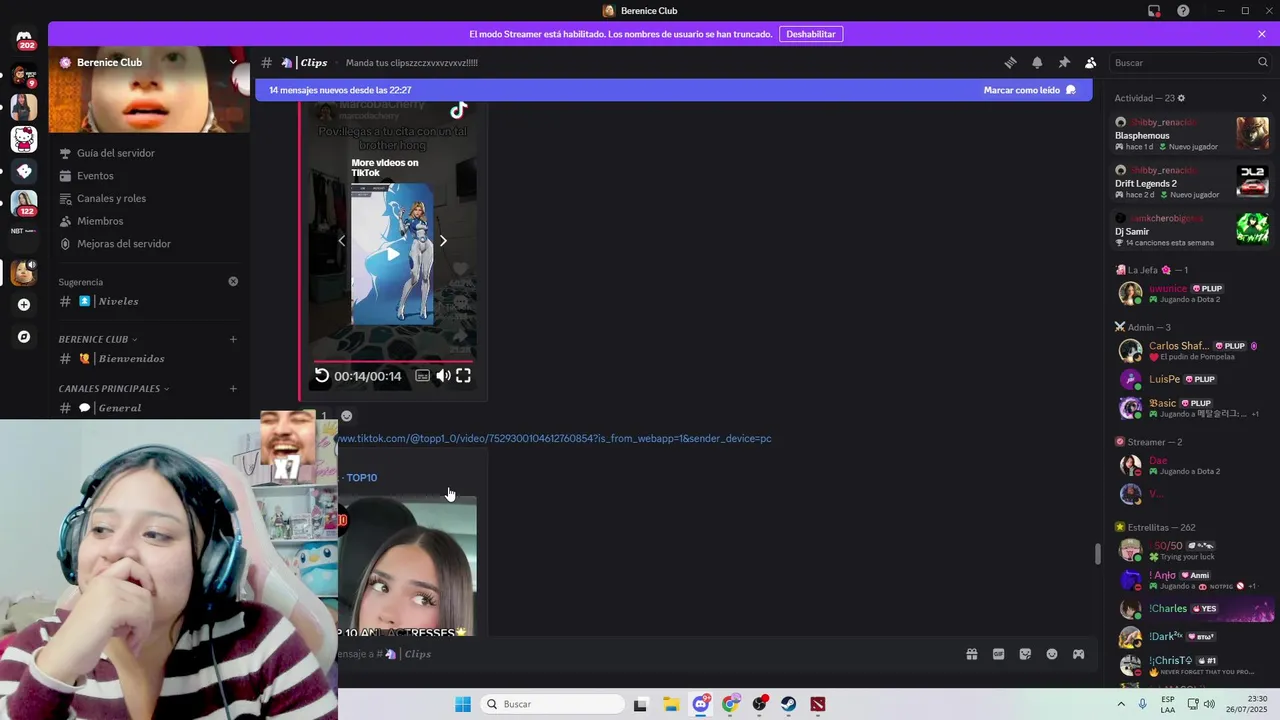The image size is (1280, 720).
Task: Mute the TikTok video volume
Action: (443, 376)
